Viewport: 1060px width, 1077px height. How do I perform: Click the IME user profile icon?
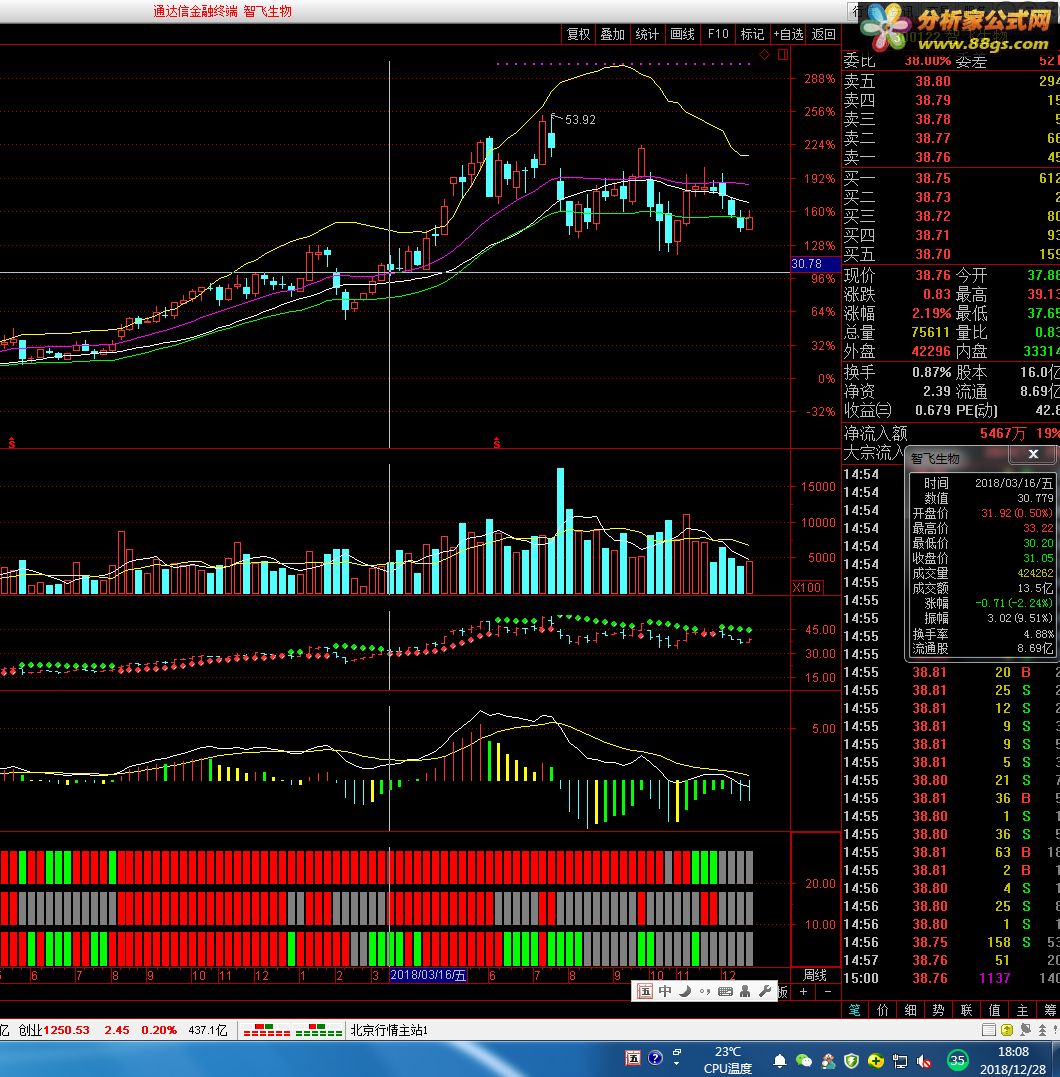pos(745,991)
